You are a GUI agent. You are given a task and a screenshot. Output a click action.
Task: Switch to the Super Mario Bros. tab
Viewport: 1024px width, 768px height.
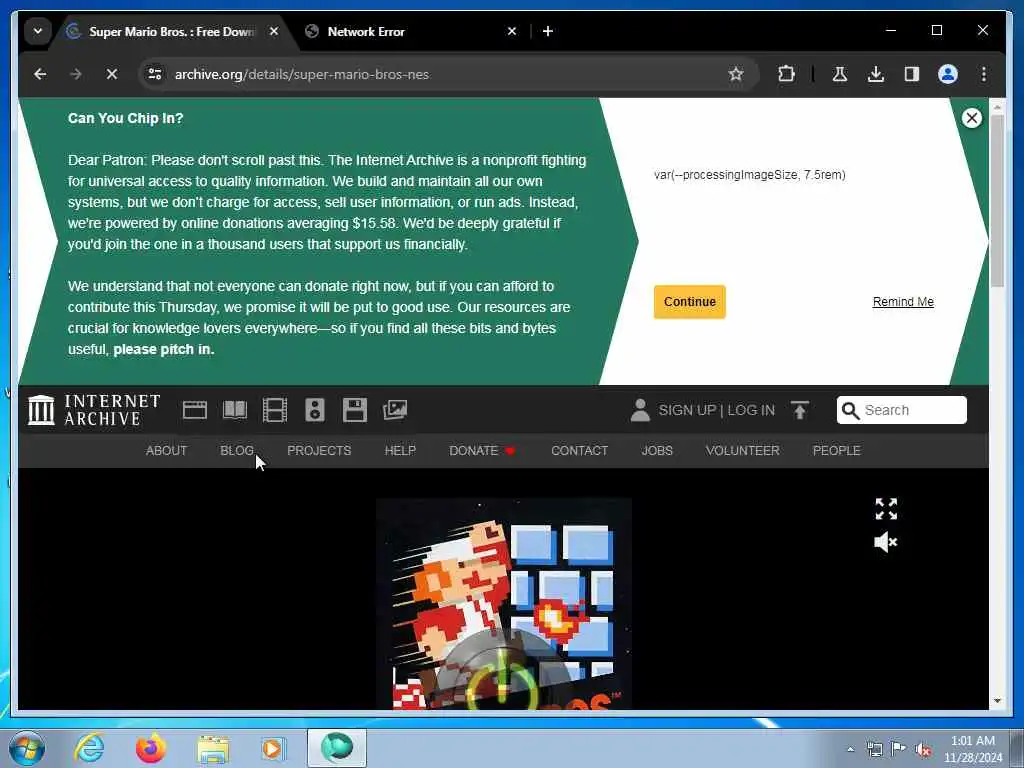[173, 31]
